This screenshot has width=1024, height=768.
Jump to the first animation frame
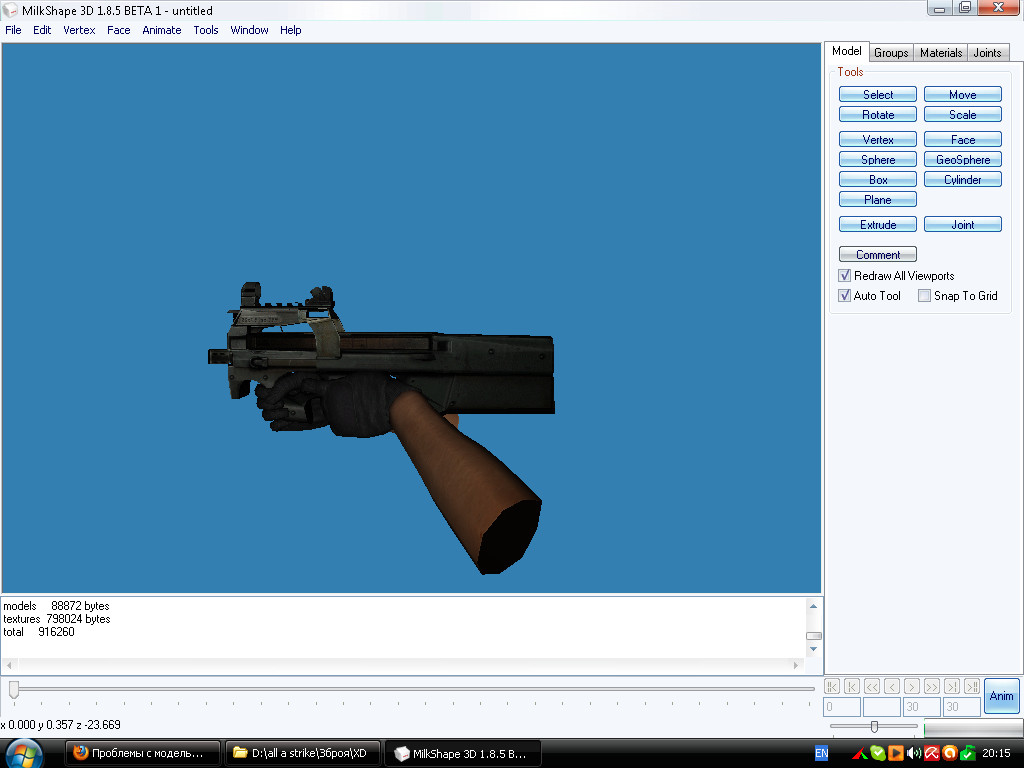coord(831,686)
